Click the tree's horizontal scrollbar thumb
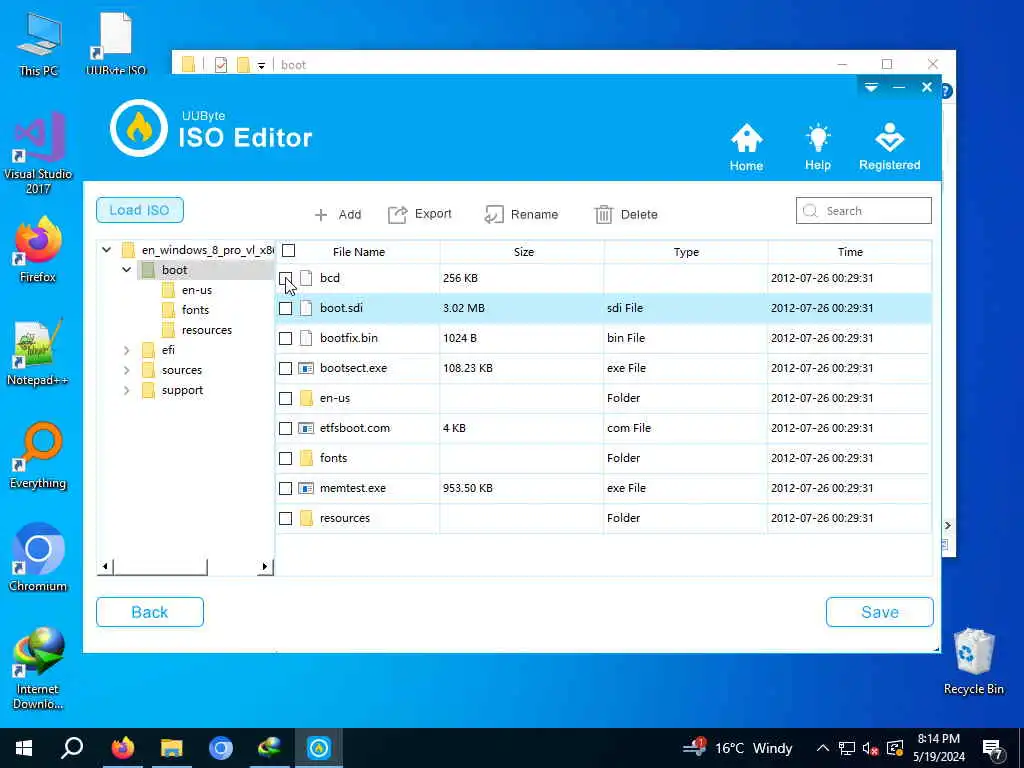Image resolution: width=1024 pixels, height=768 pixels. point(160,566)
